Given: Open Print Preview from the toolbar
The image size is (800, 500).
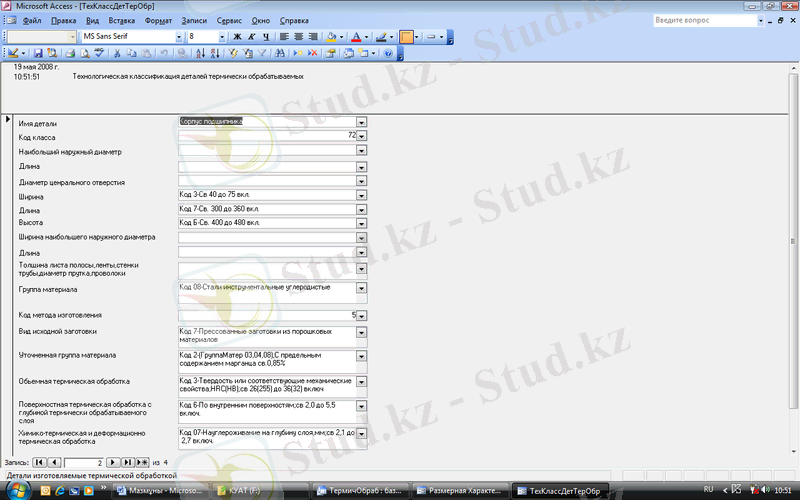Looking at the screenshot, I should pos(85,53).
